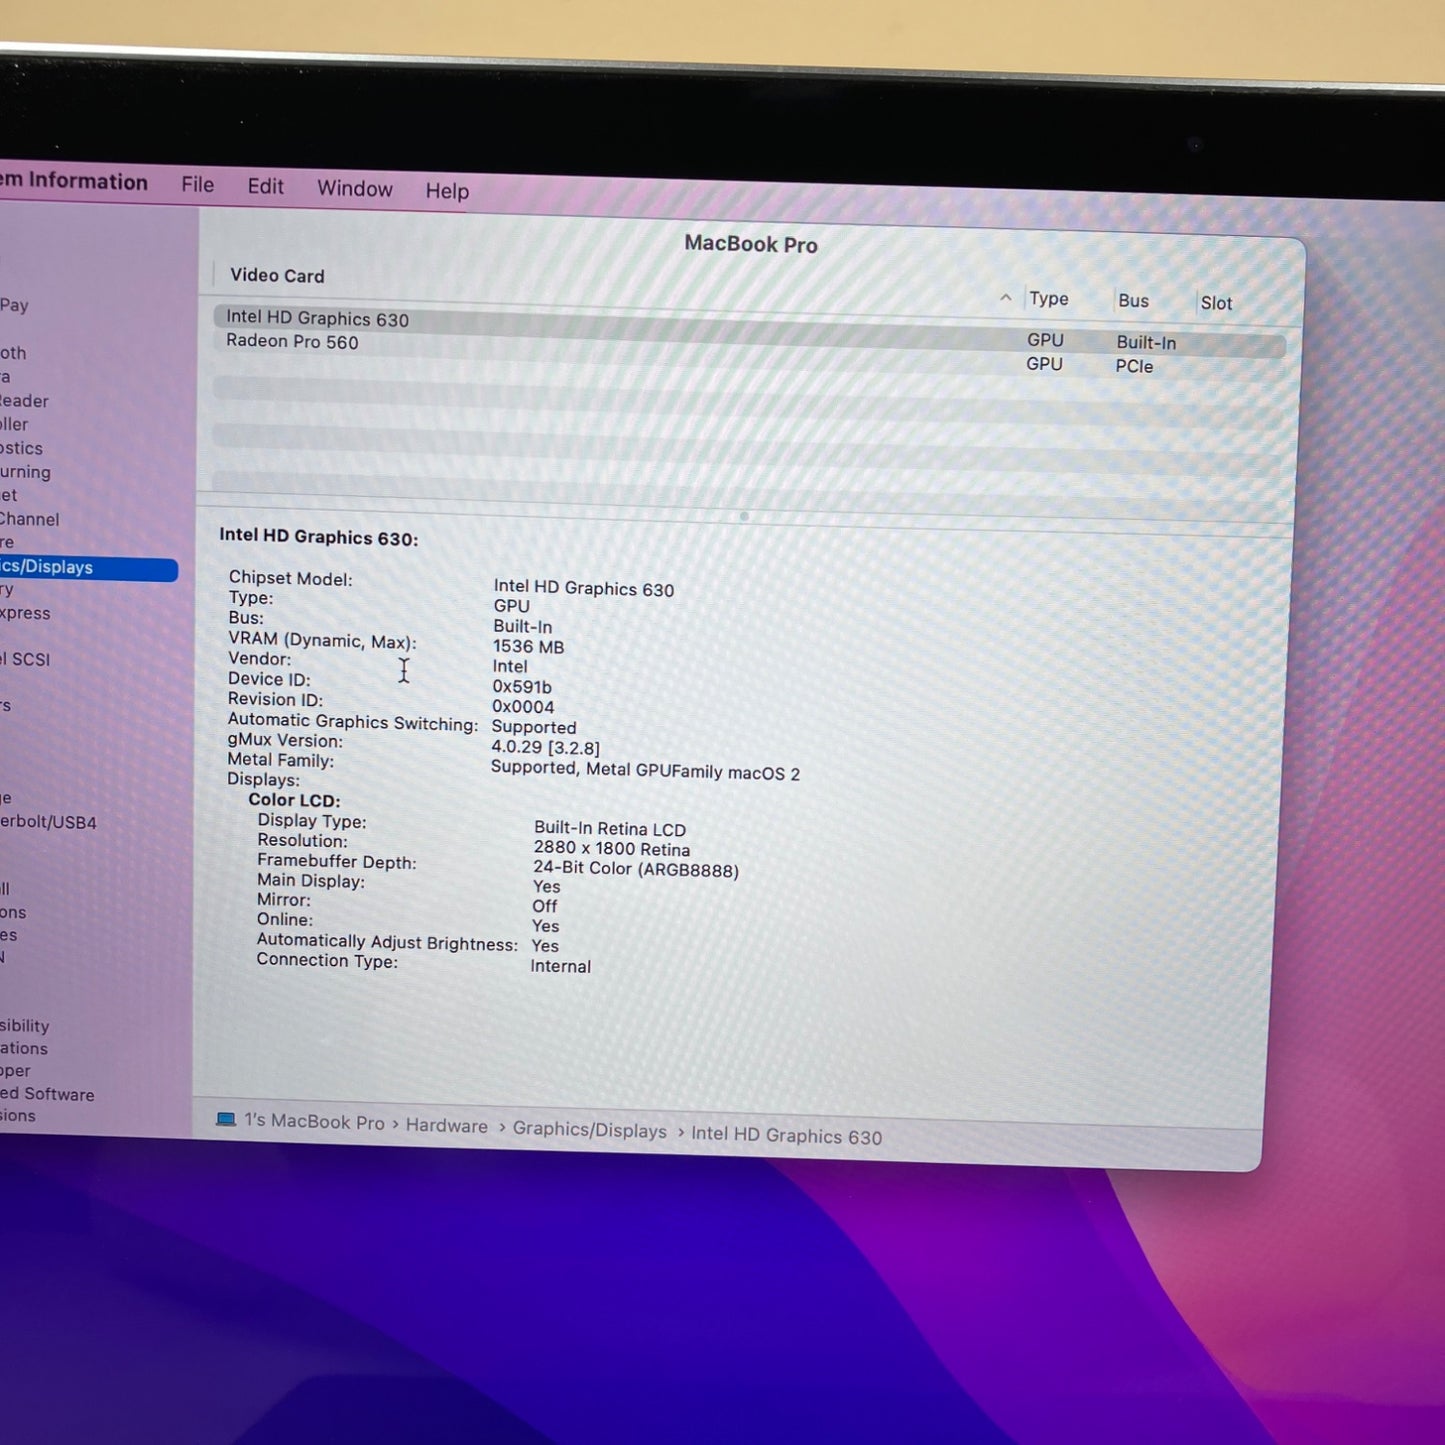The height and width of the screenshot is (1445, 1445).
Task: Click the sort arrow beside the Type column
Action: [1005, 298]
